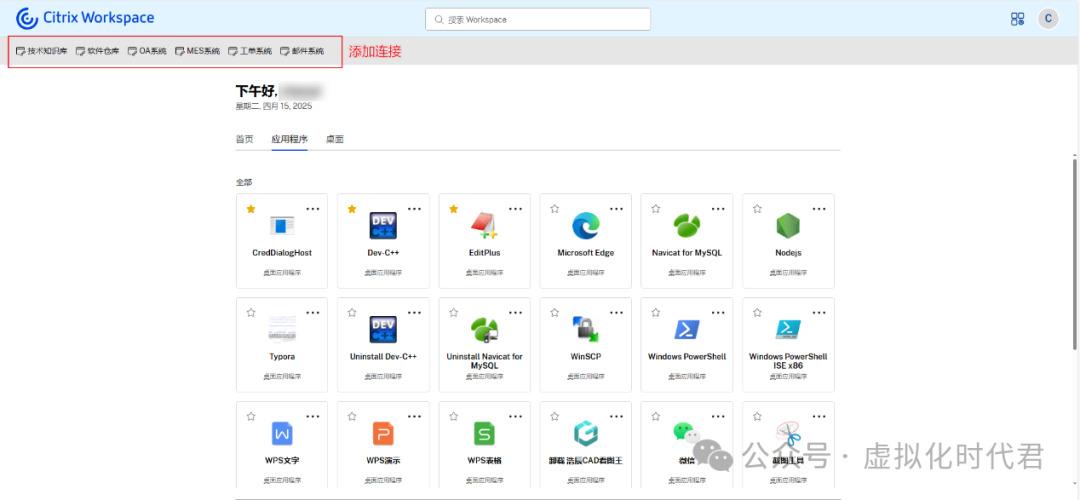Mark Nodejs as a favorite
Screen dimensions: 1080x500
(x=757, y=209)
